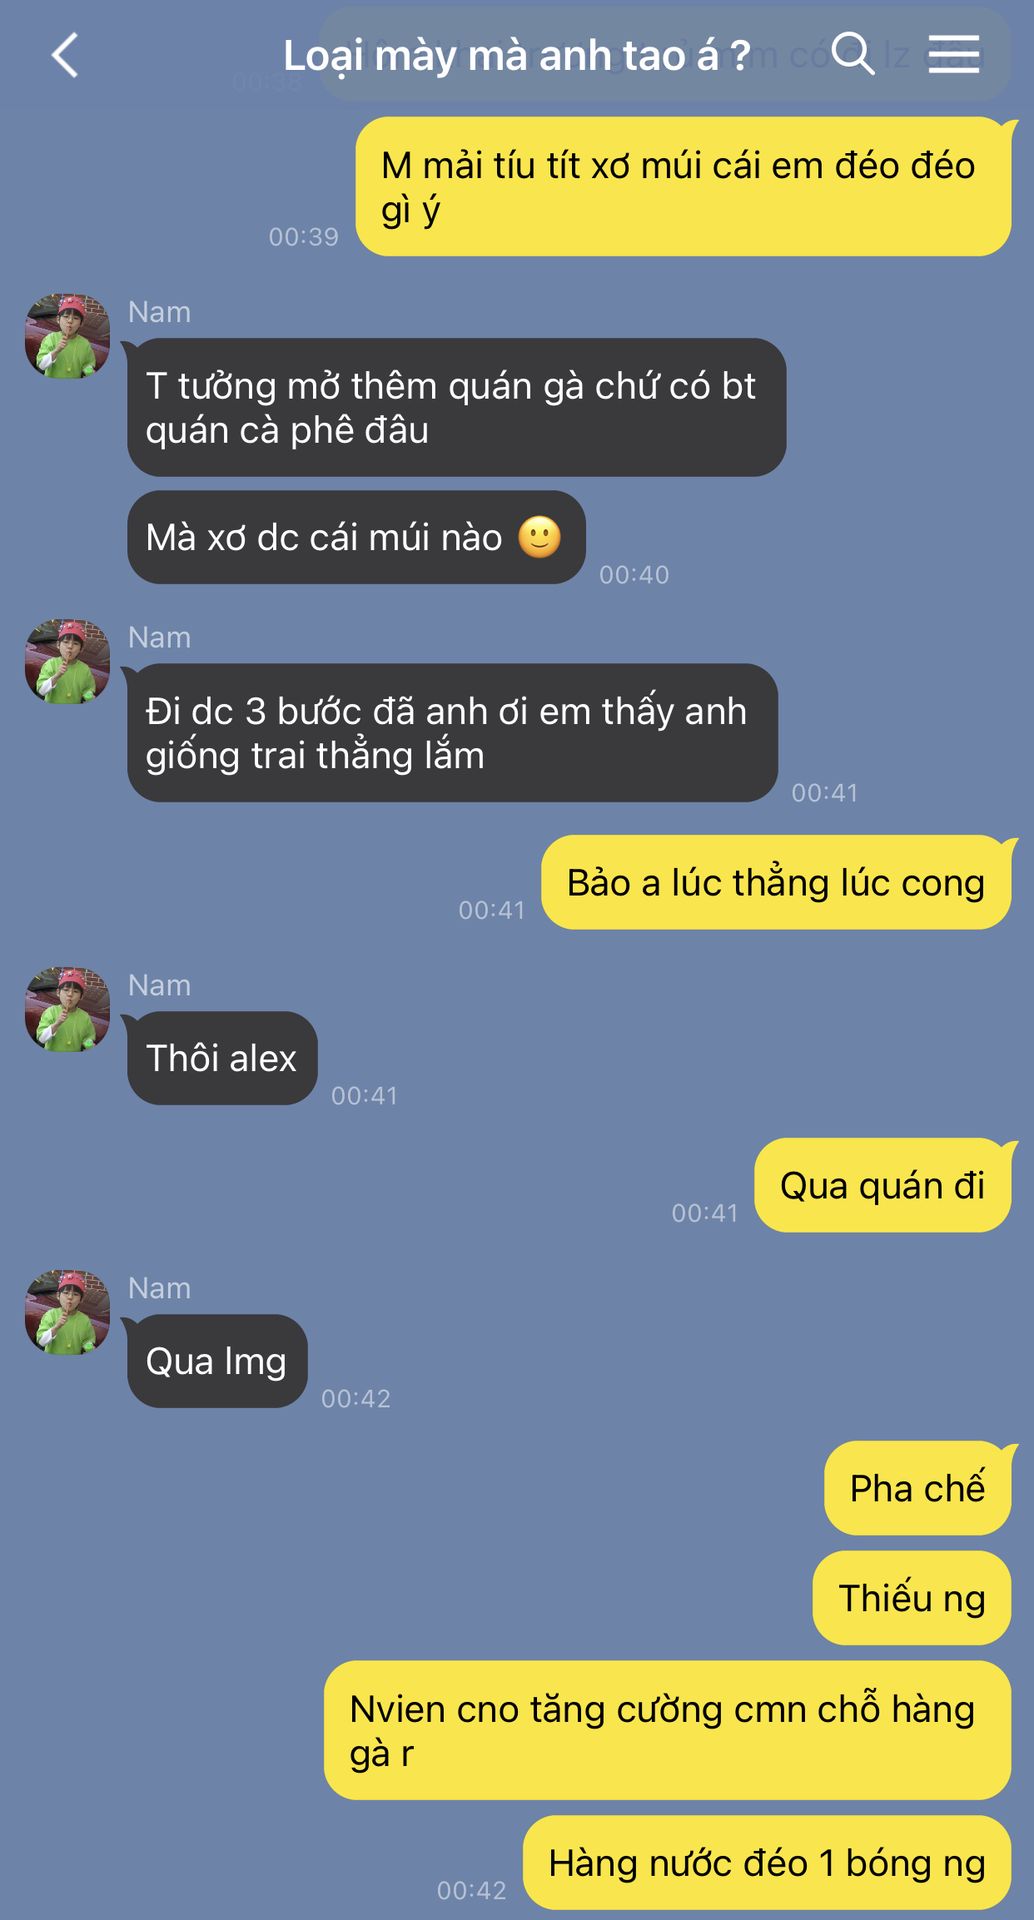Tap the 'Thiếu ng' message bubble
Image resolution: width=1034 pixels, height=1920 pixels.
tap(912, 1598)
